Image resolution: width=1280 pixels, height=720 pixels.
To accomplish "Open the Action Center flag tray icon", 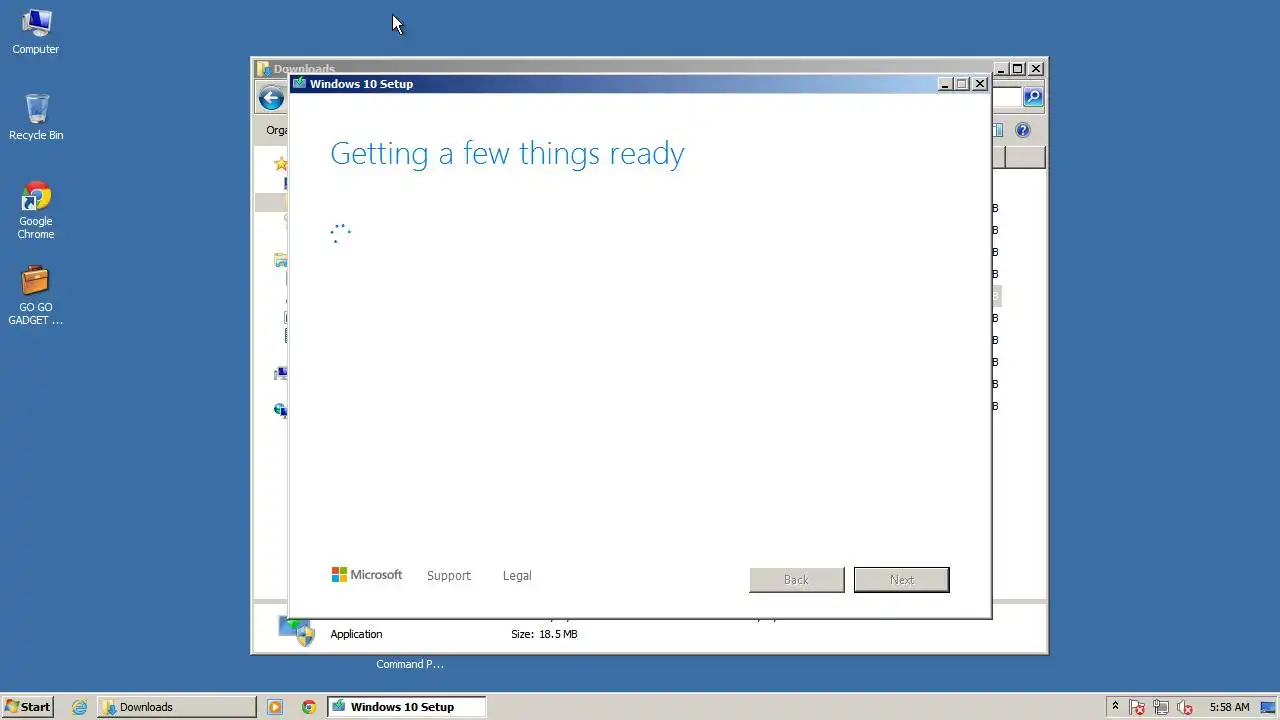I will pos(1137,707).
